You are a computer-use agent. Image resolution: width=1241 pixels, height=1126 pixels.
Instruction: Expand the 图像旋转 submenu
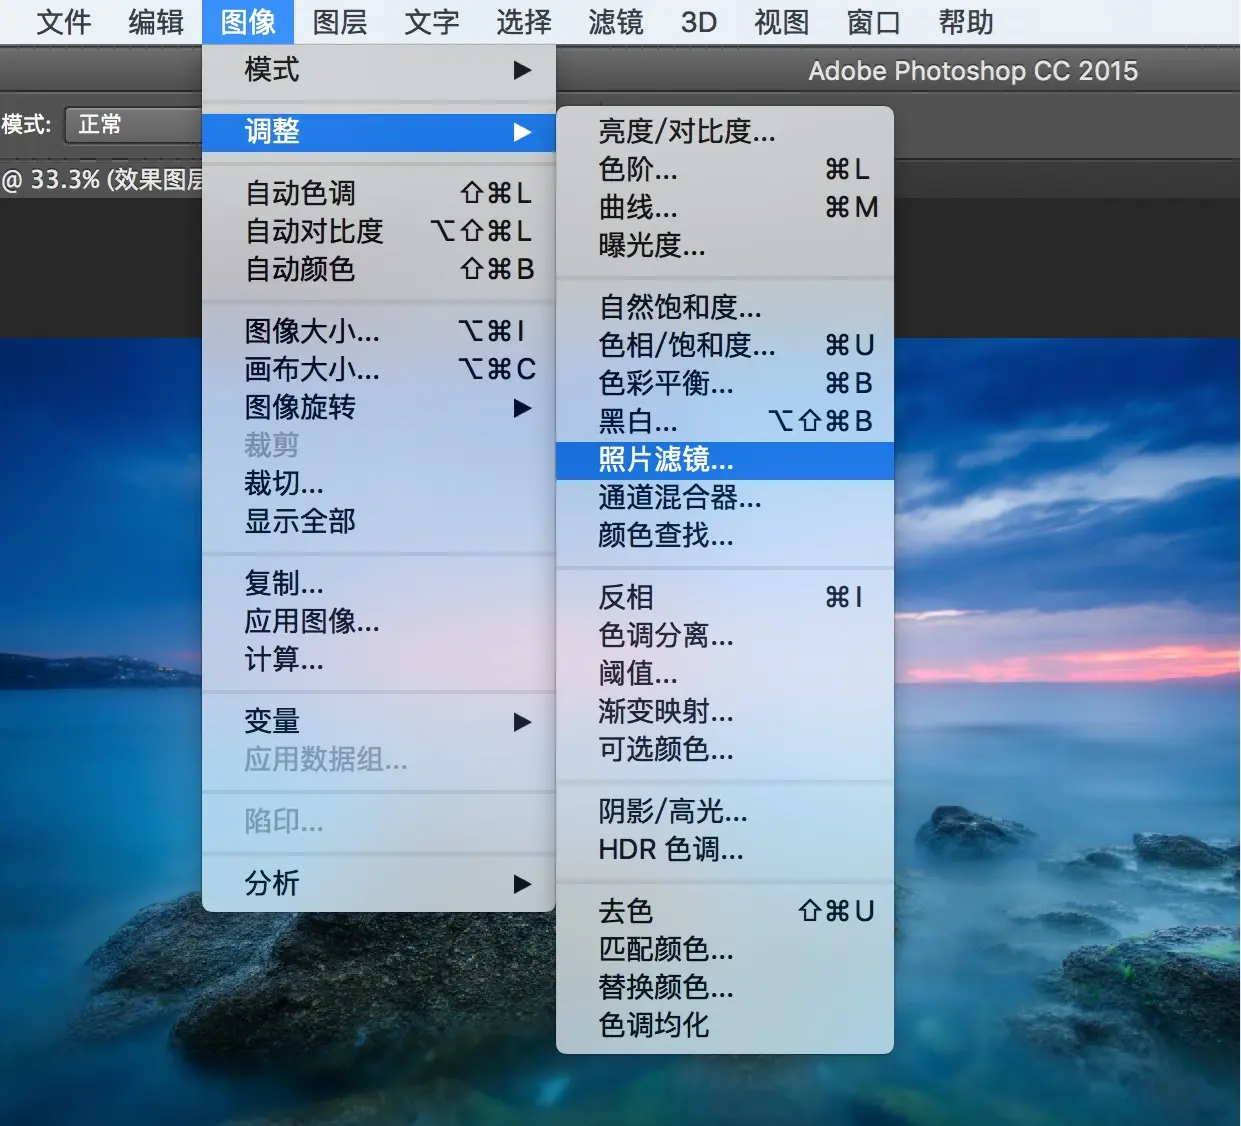coord(379,407)
